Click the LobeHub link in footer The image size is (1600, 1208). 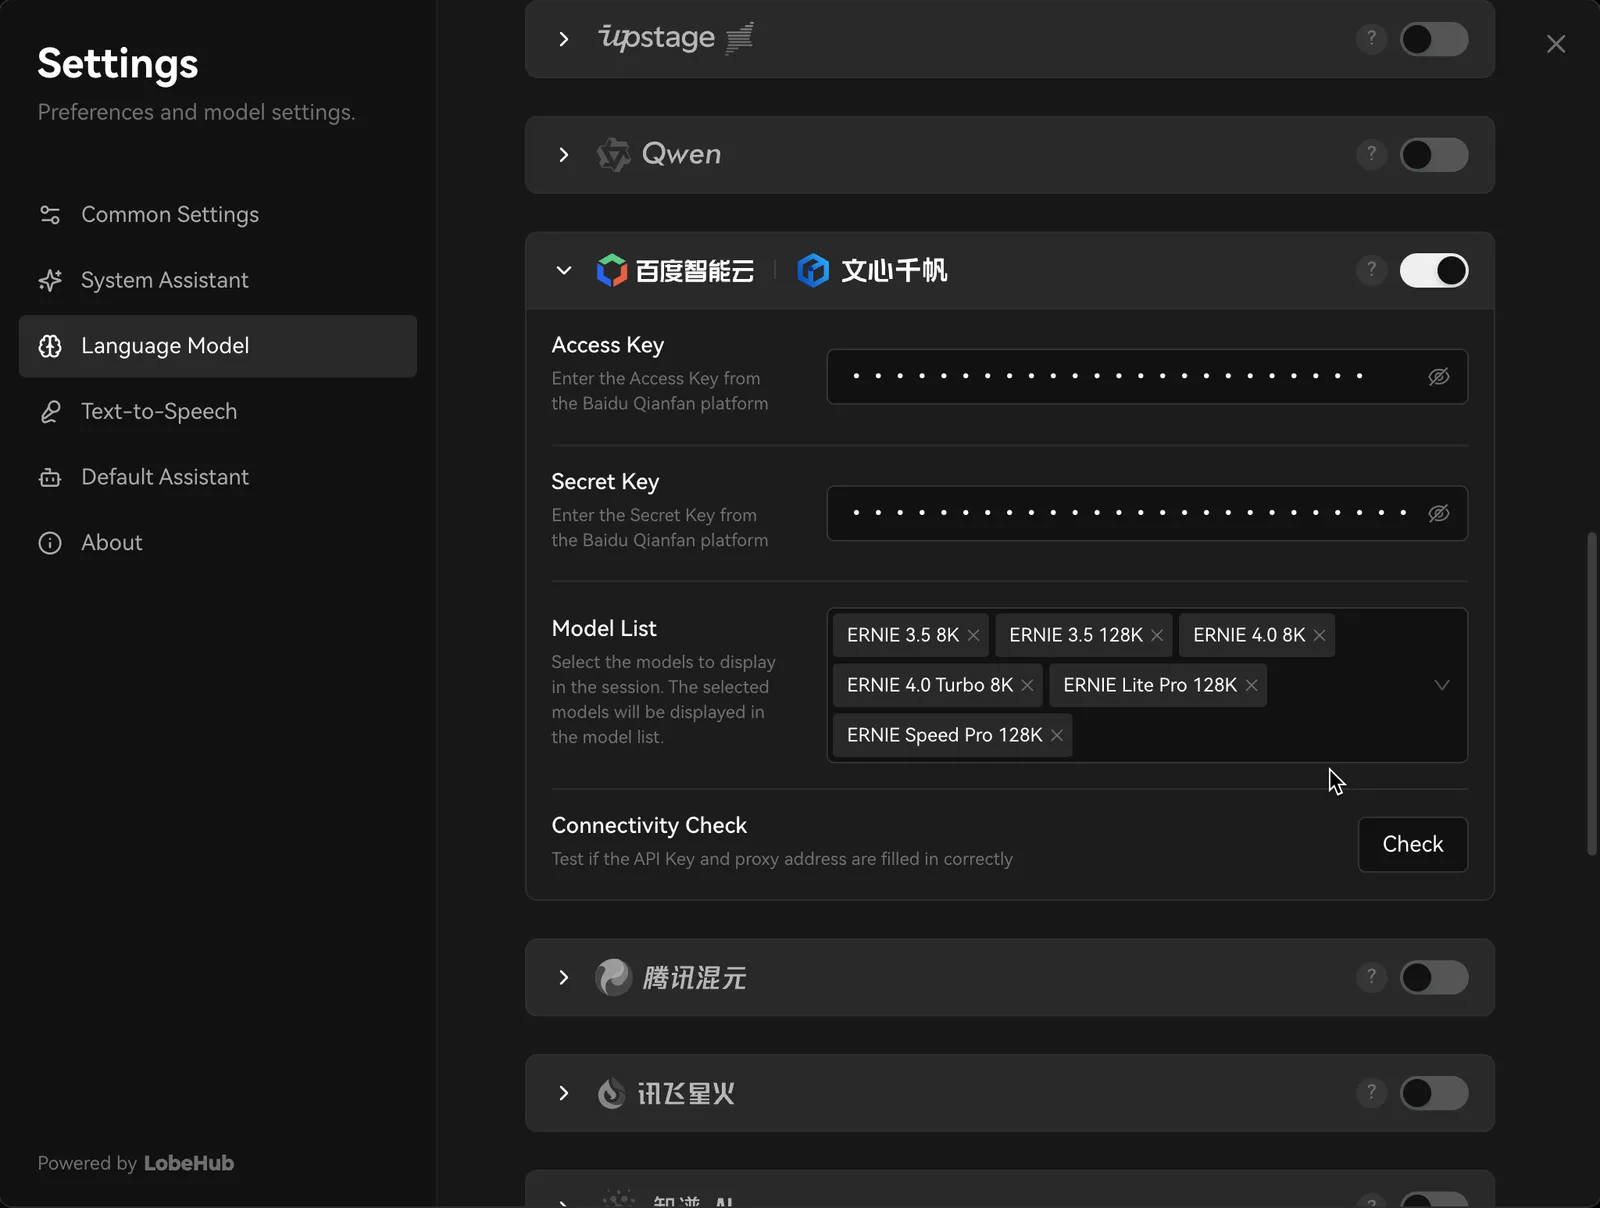point(189,1163)
